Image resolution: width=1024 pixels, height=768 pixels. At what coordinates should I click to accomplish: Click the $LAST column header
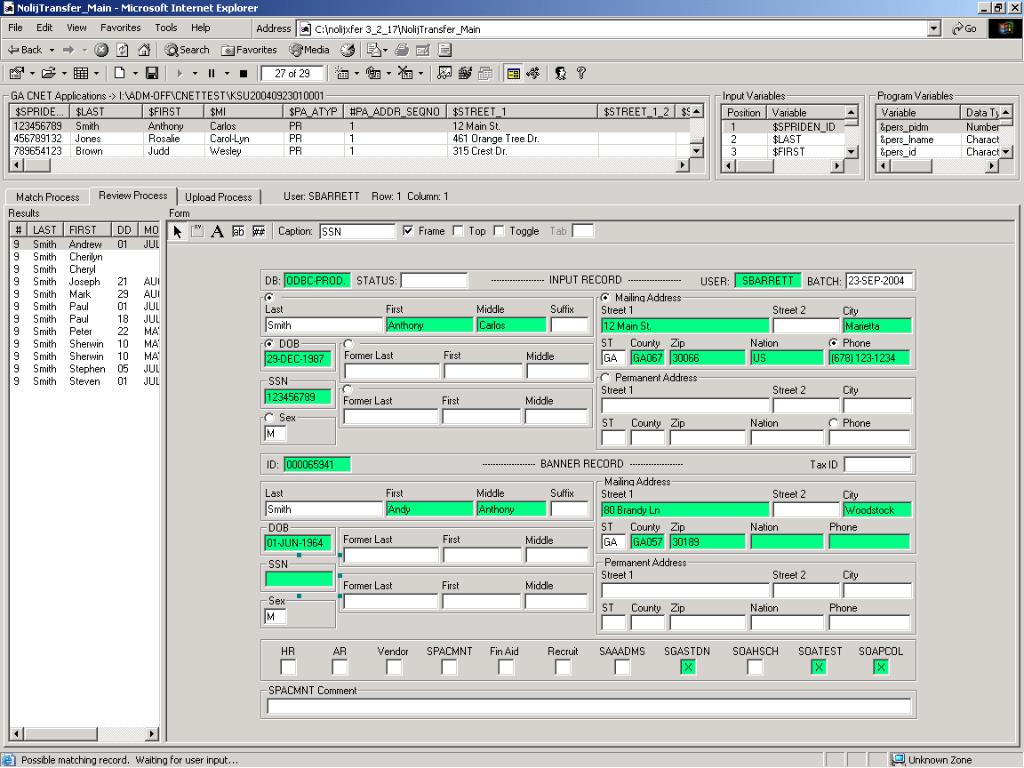point(107,112)
